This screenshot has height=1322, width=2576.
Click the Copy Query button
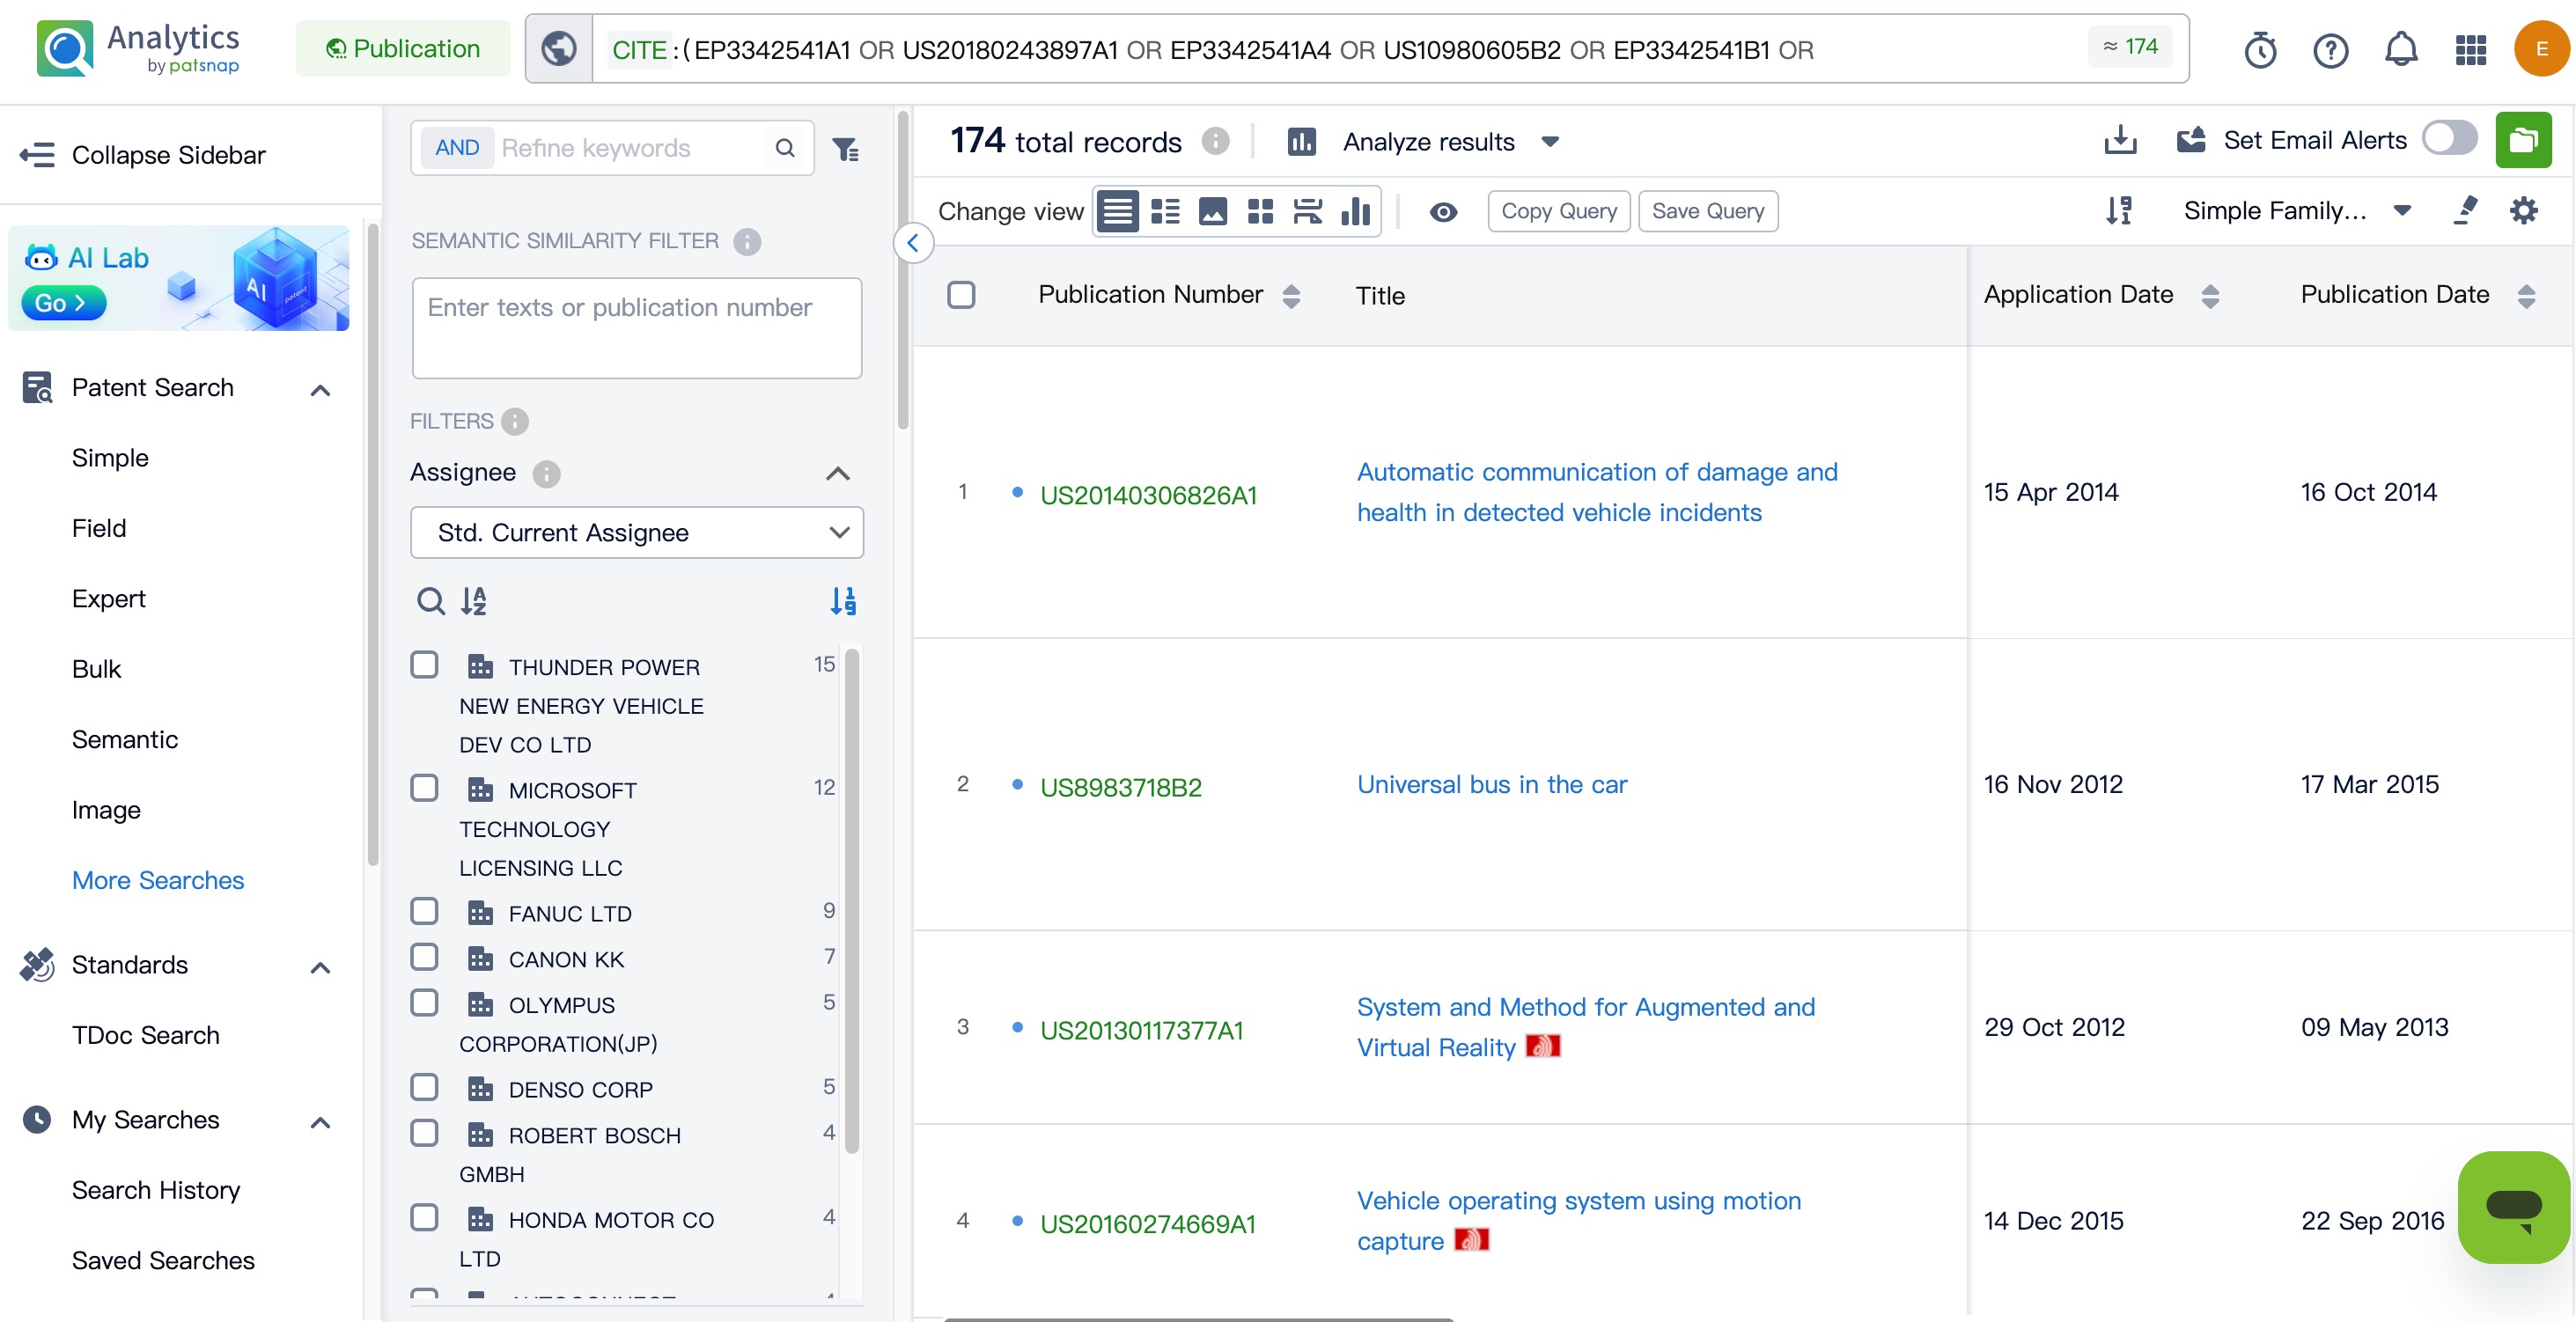coord(1558,211)
